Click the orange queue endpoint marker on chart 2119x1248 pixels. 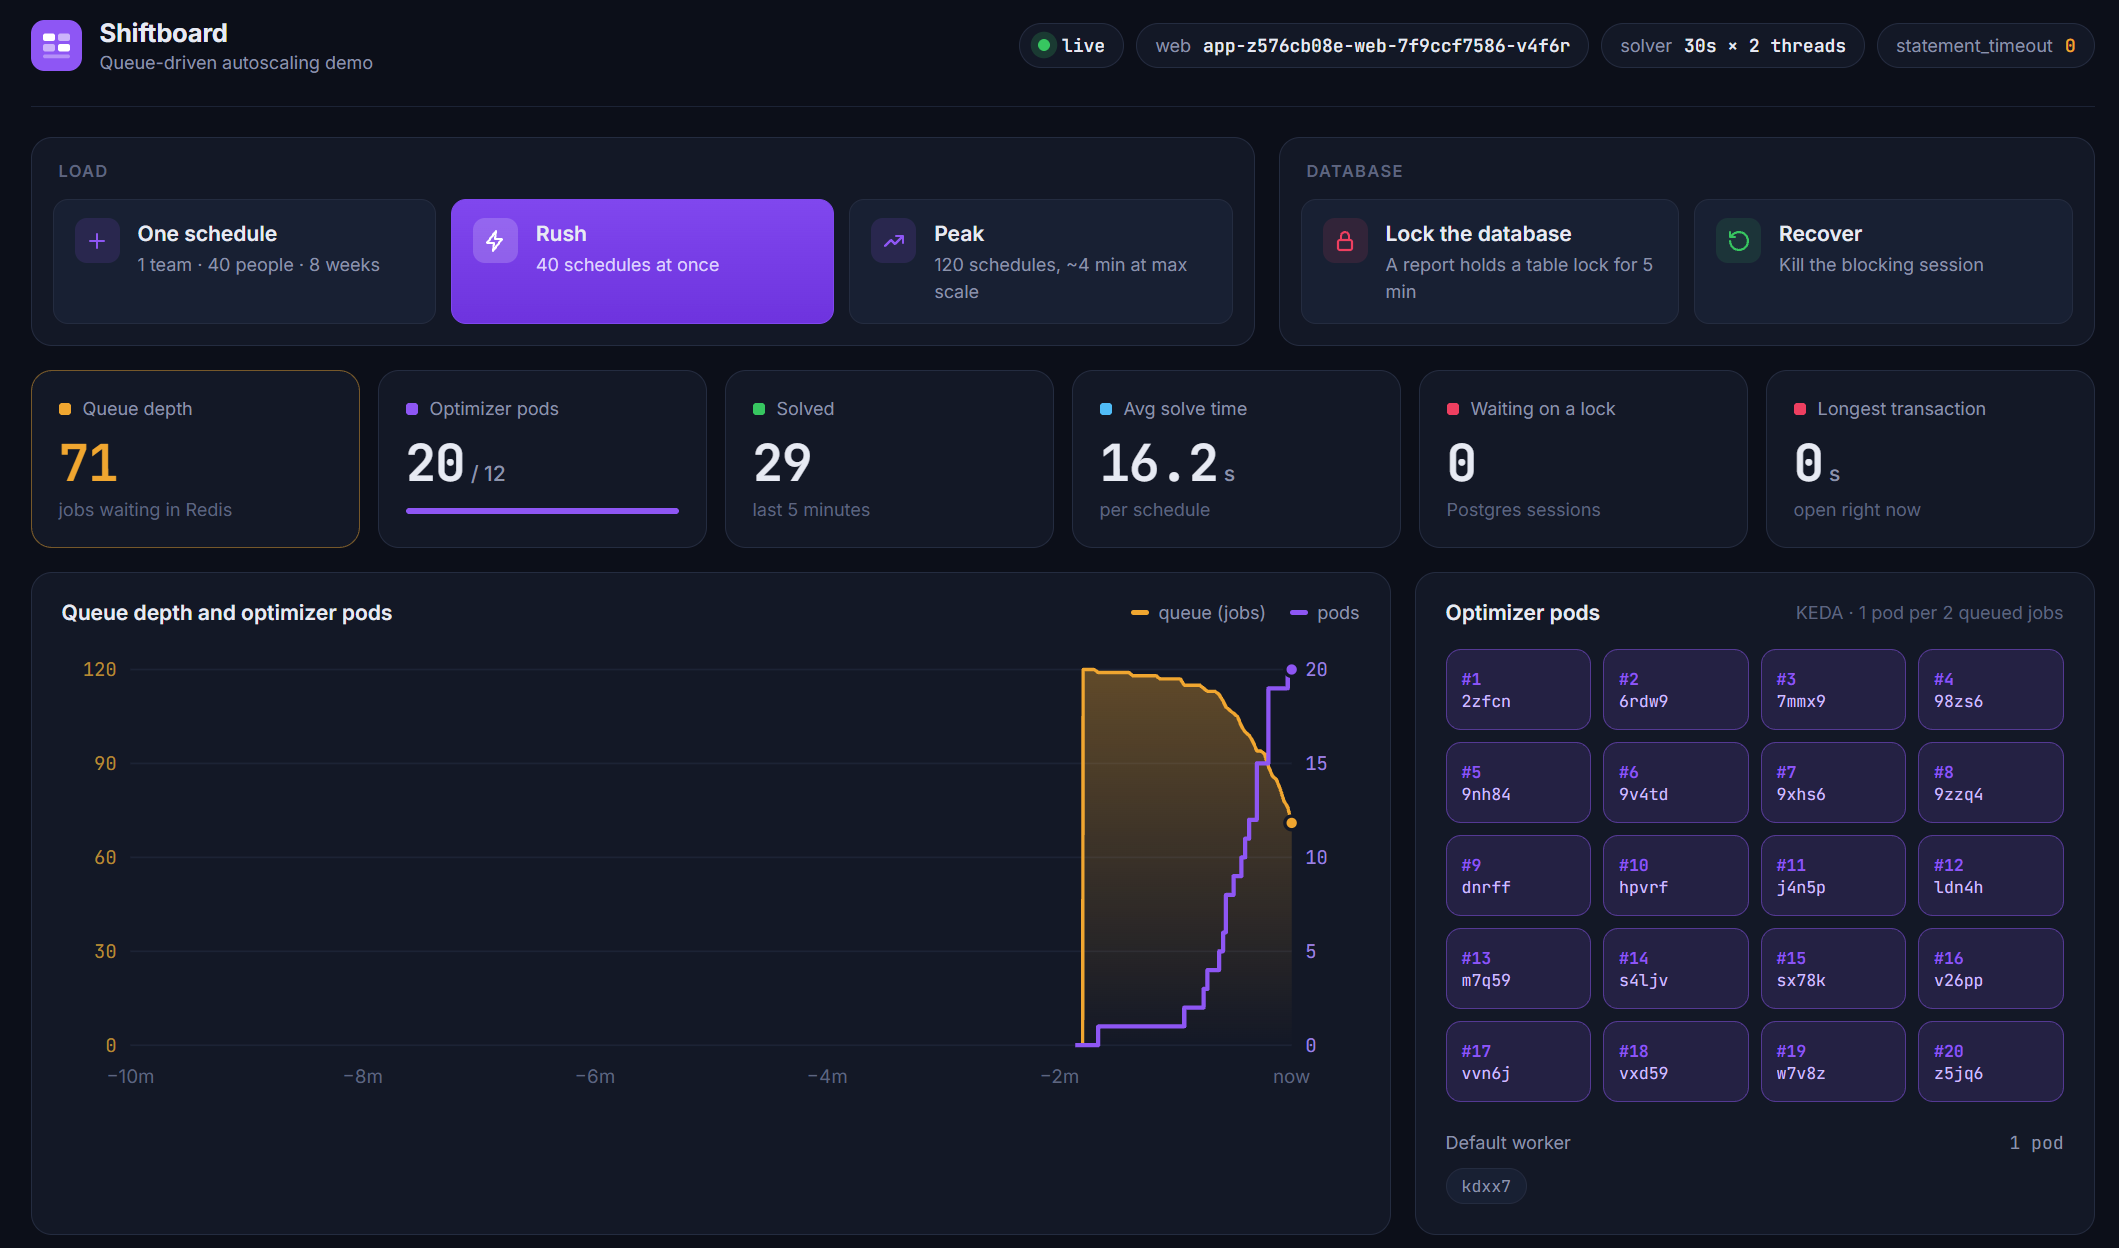click(x=1291, y=823)
